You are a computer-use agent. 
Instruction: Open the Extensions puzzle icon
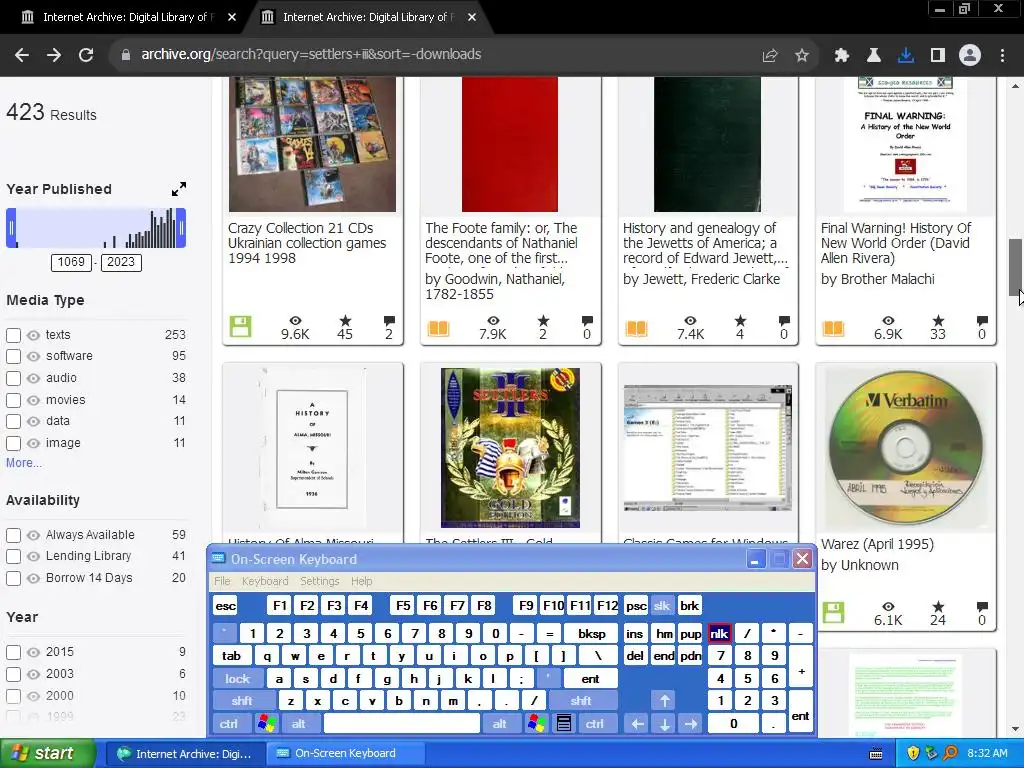pyautogui.click(x=841, y=56)
